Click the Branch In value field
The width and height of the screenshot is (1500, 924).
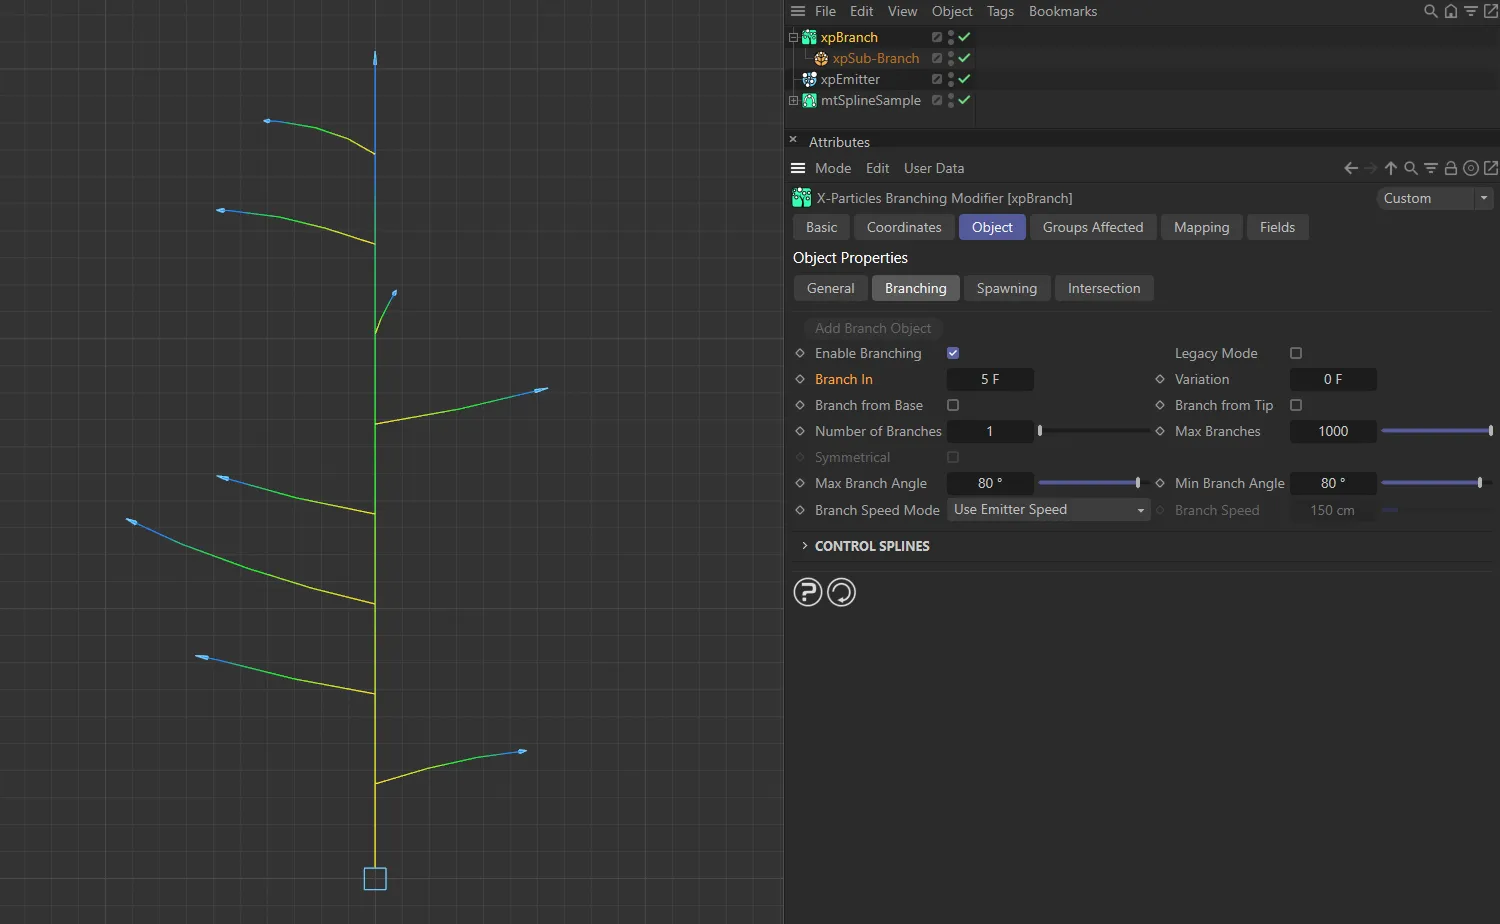(990, 379)
